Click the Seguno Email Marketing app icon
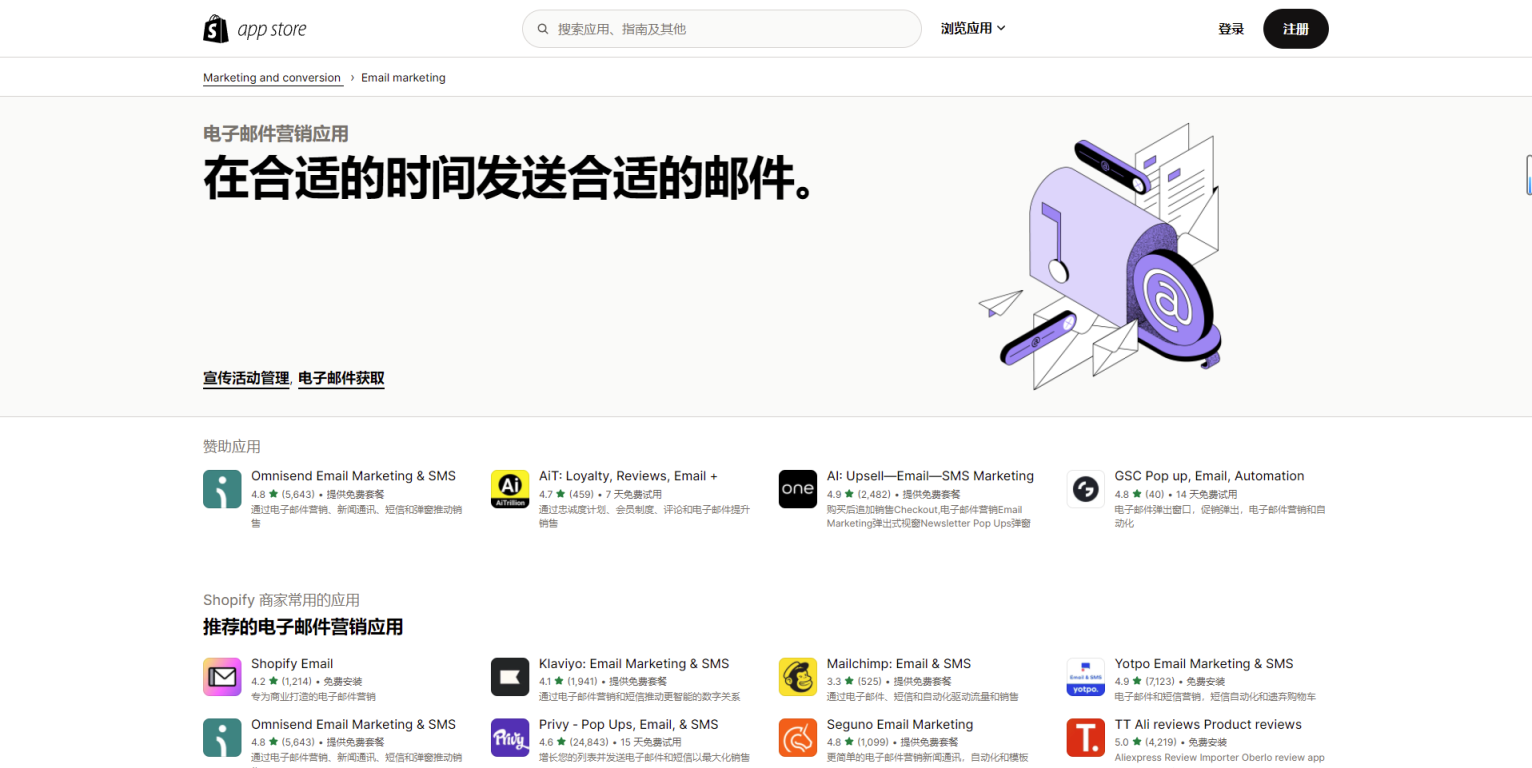The width and height of the screenshot is (1532, 768). point(797,738)
